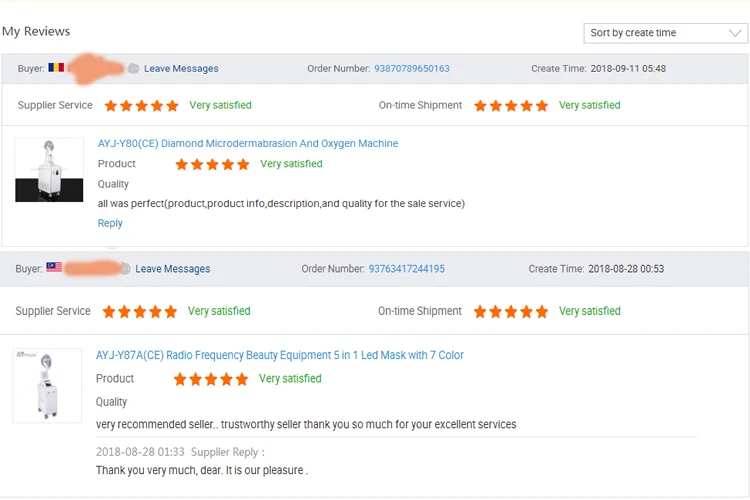This screenshot has height=500, width=750.
Task: Open order number 93870789650163
Action: point(411,69)
